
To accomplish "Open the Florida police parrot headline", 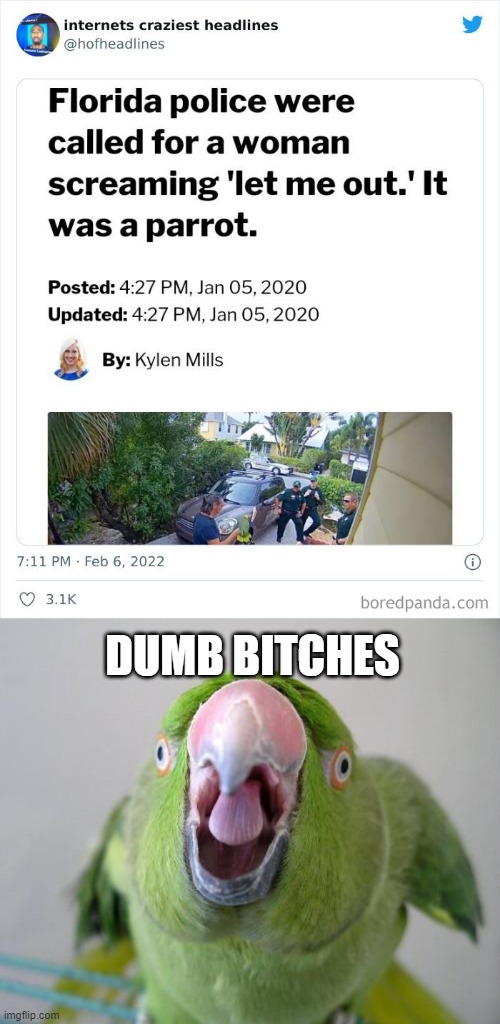I will 247,163.
